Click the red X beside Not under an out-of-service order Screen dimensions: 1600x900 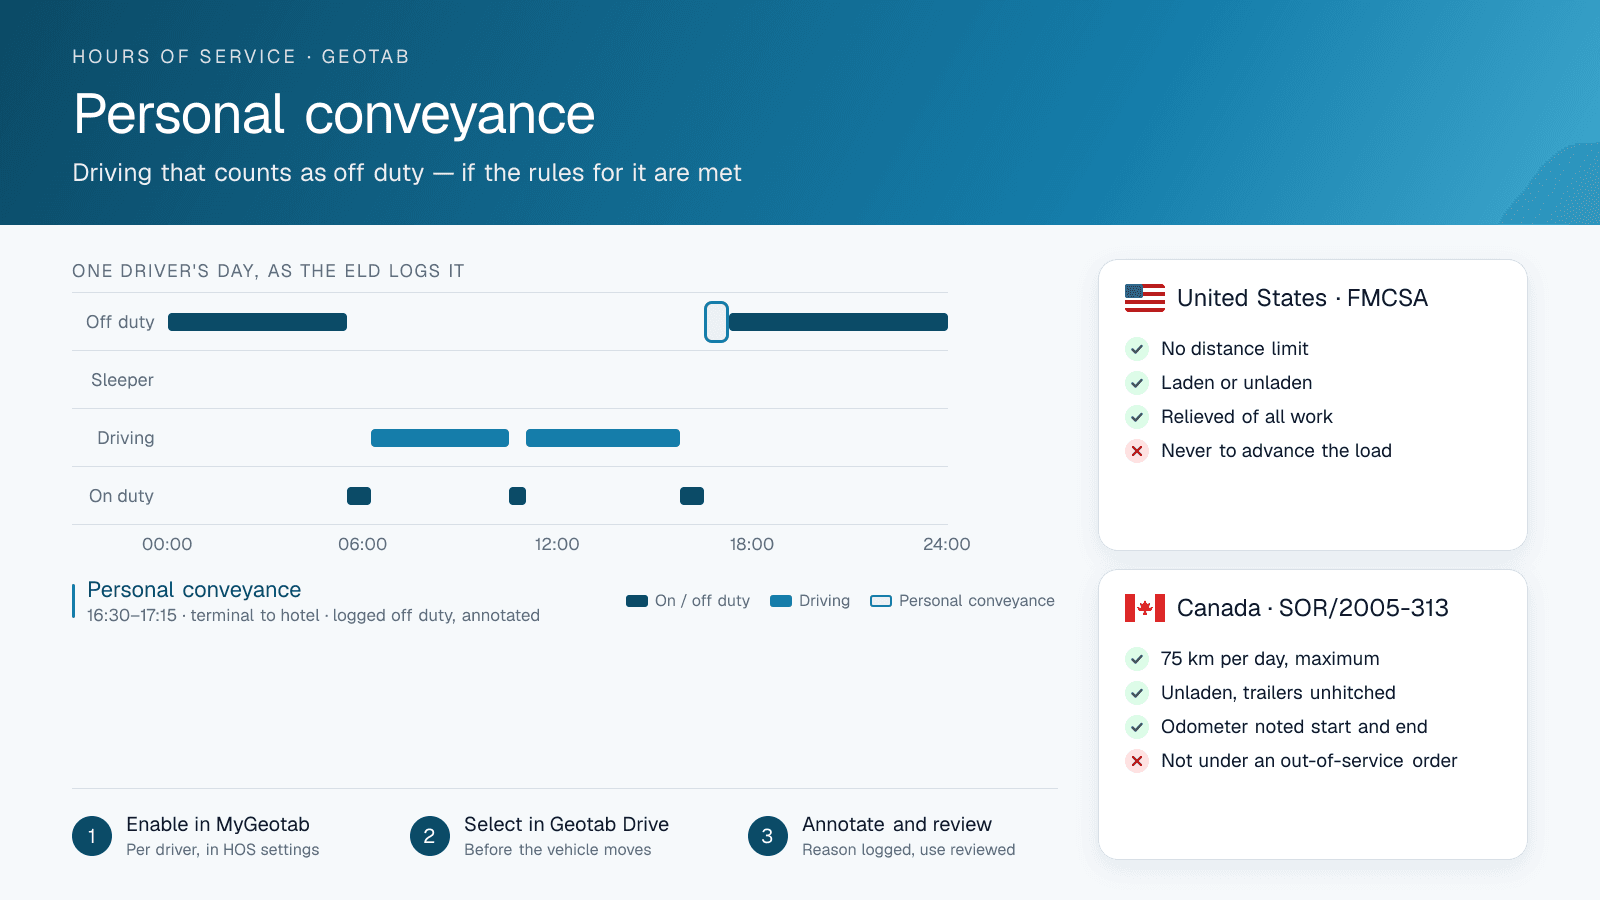pos(1137,761)
